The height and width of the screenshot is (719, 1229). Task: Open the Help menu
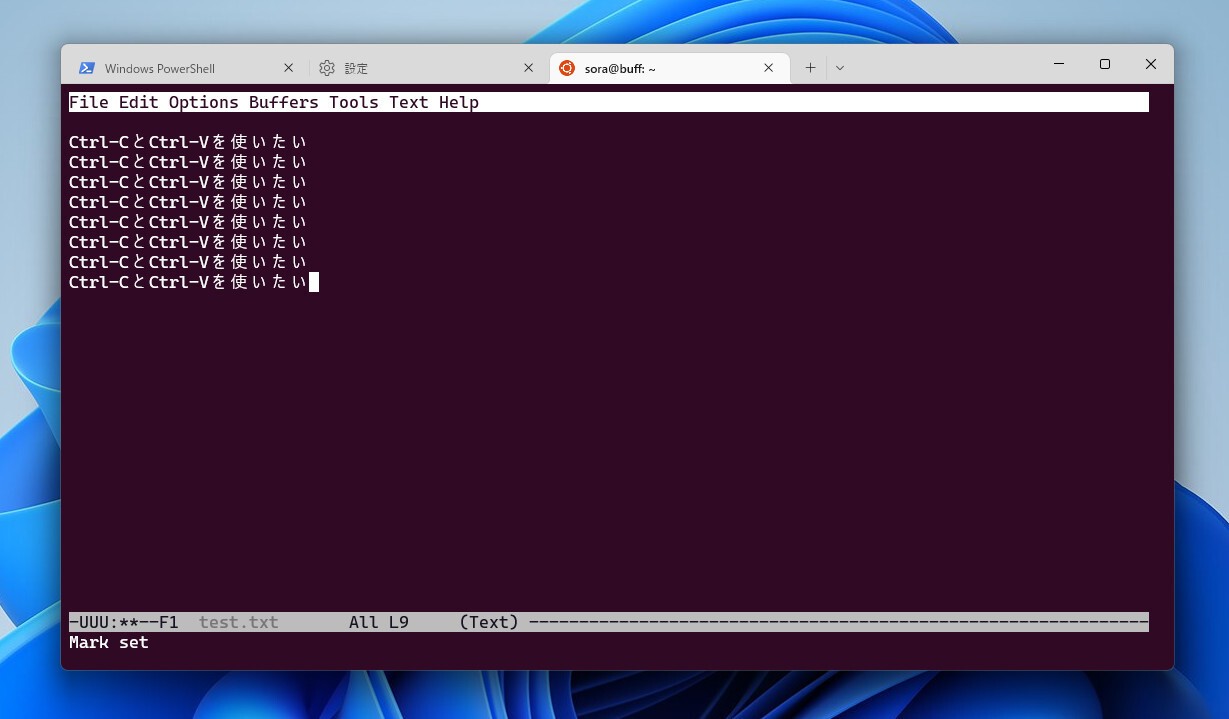pos(458,102)
